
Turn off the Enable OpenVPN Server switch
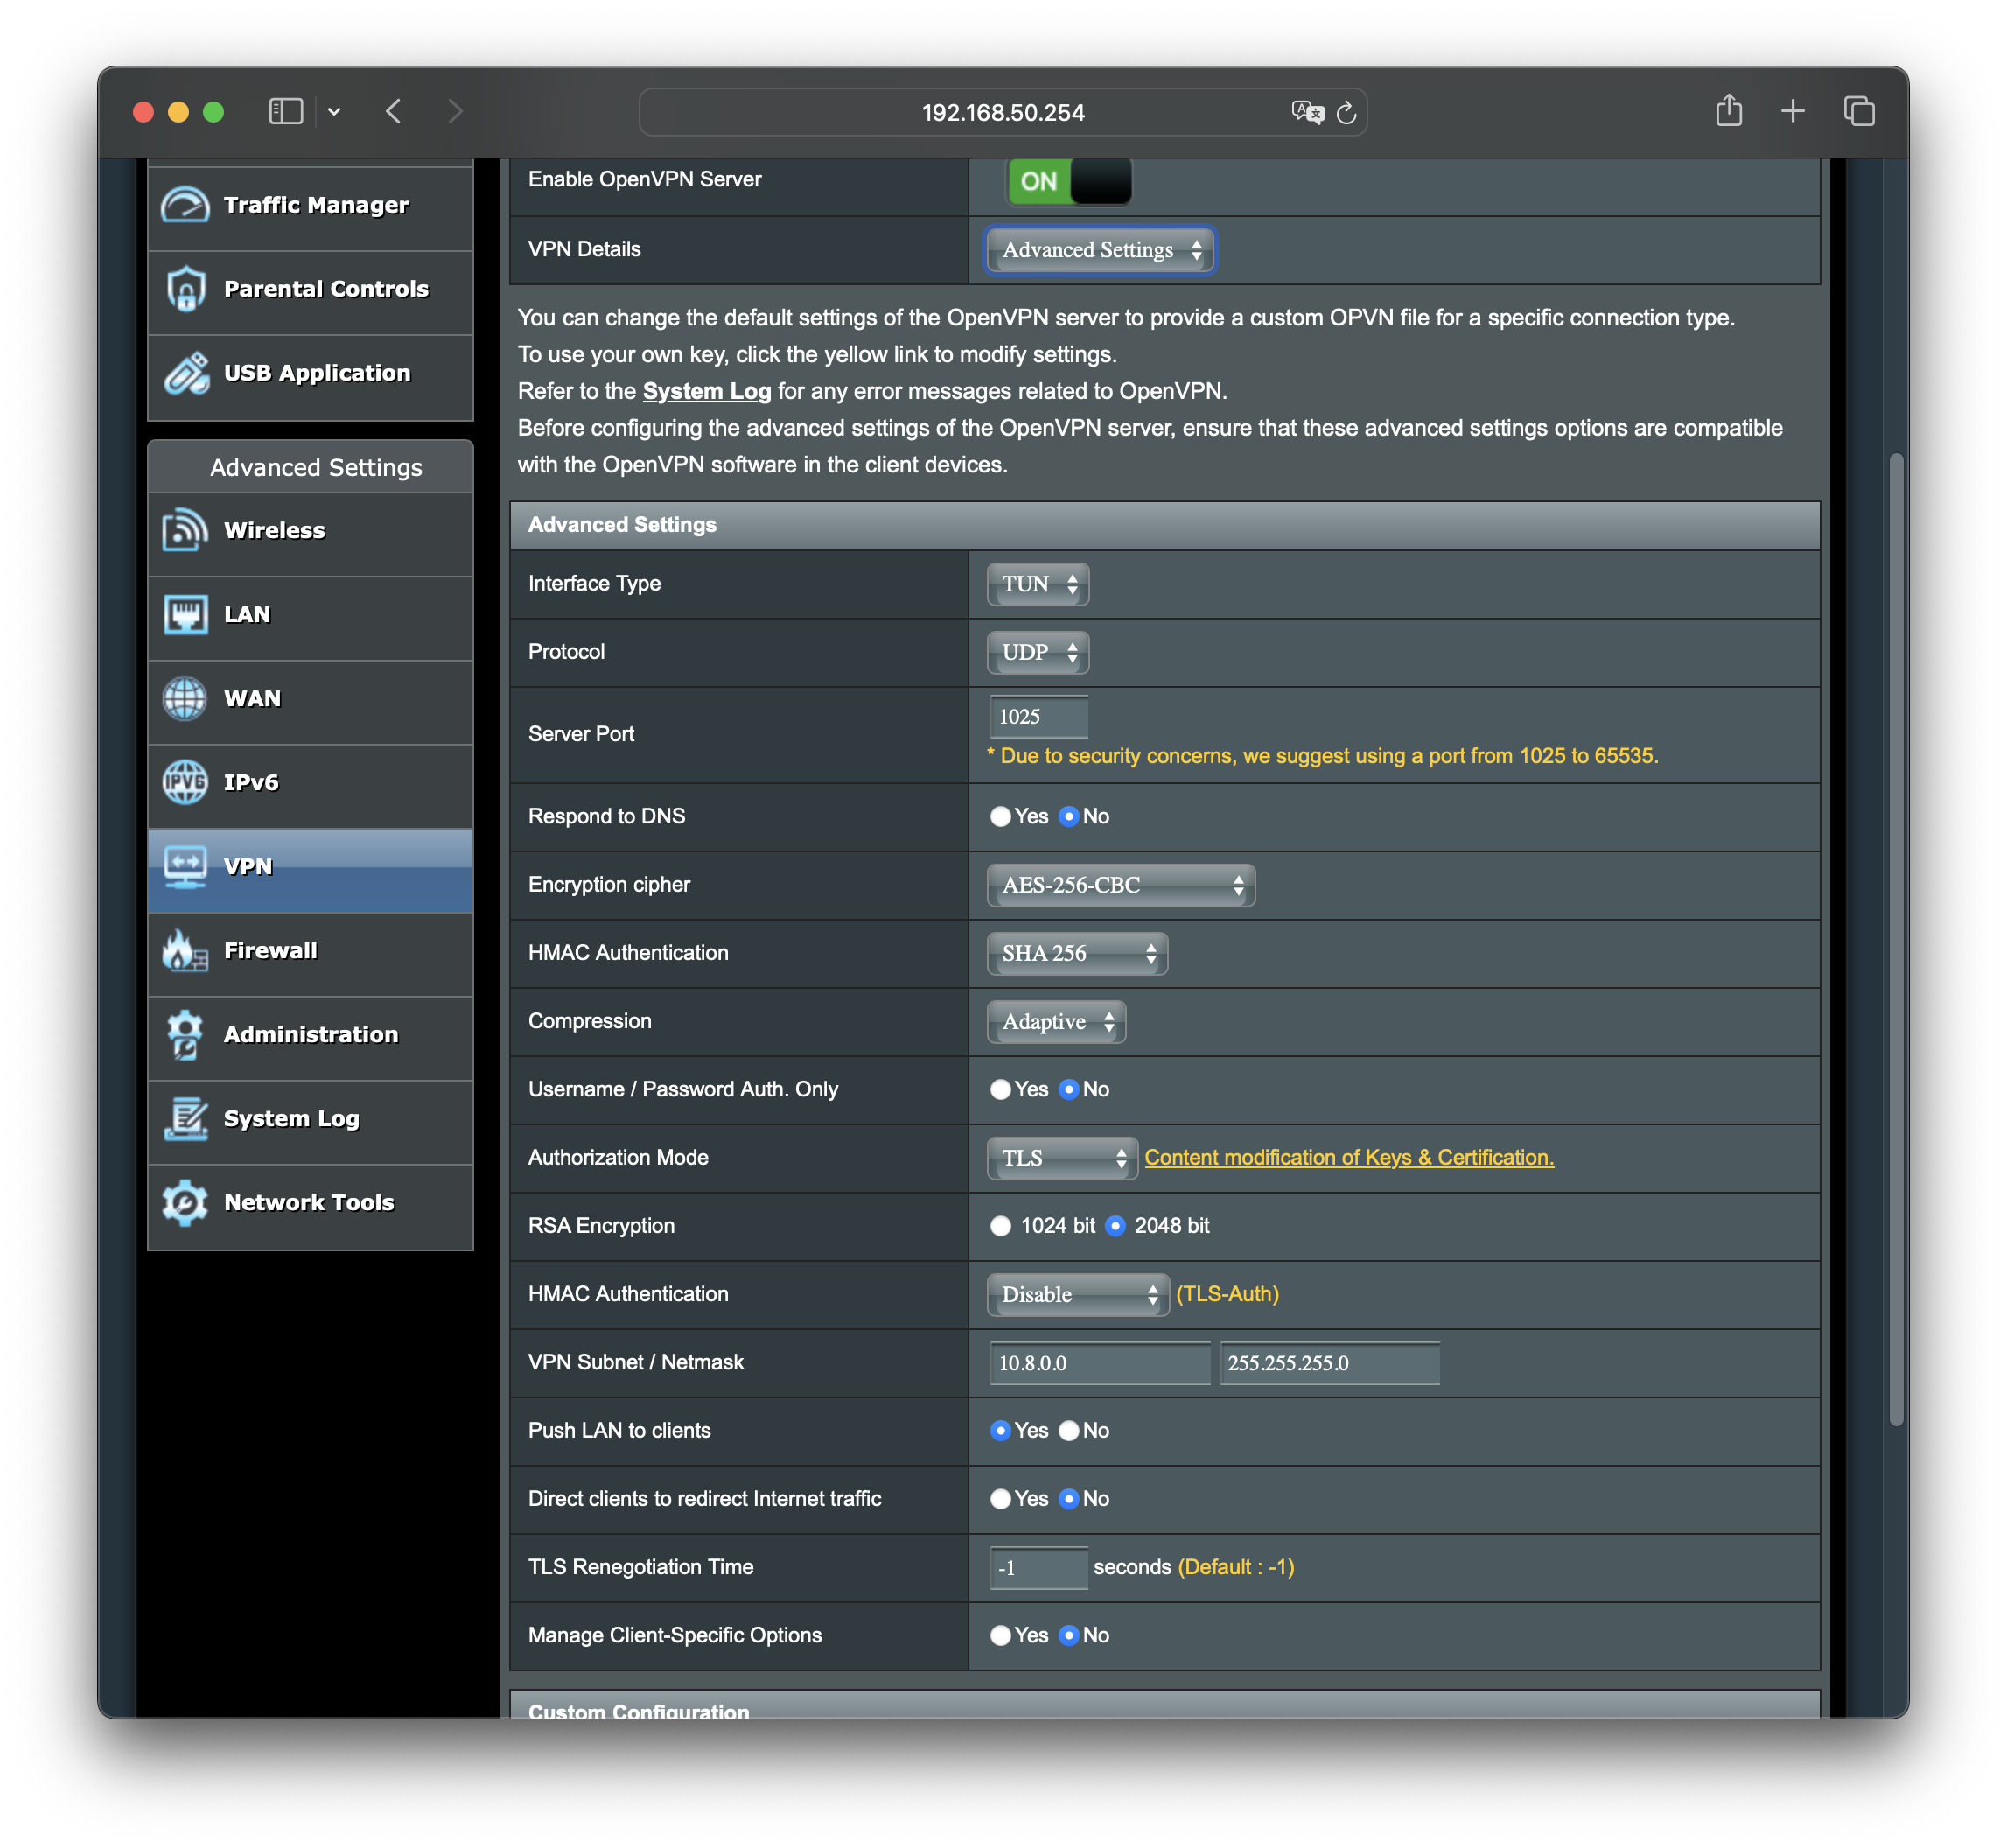tap(1068, 181)
